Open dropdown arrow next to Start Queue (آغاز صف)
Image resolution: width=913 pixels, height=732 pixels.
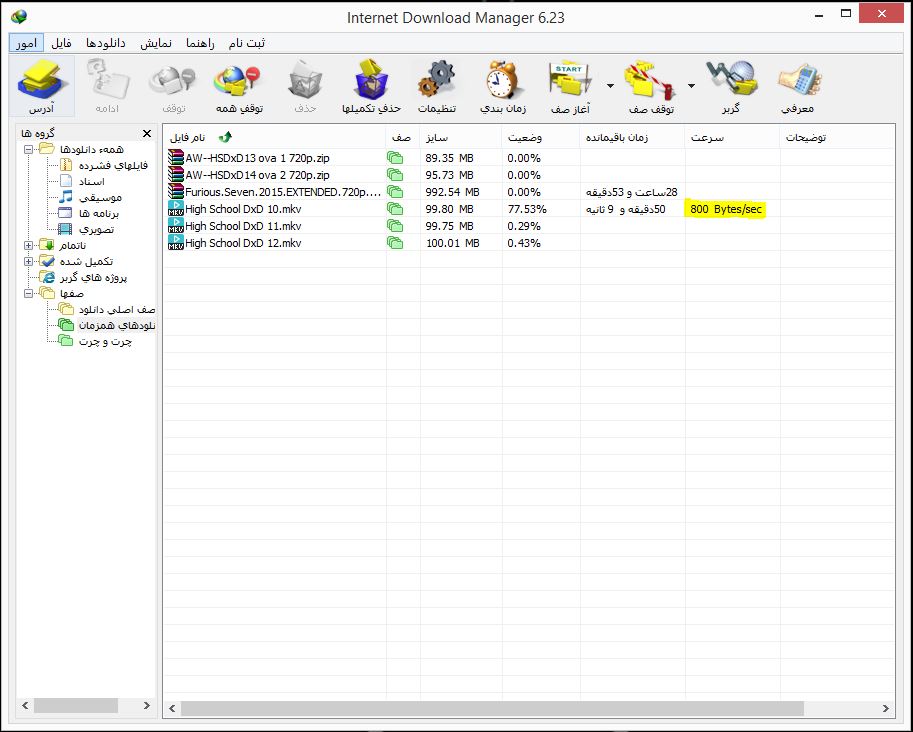[x=610, y=86]
